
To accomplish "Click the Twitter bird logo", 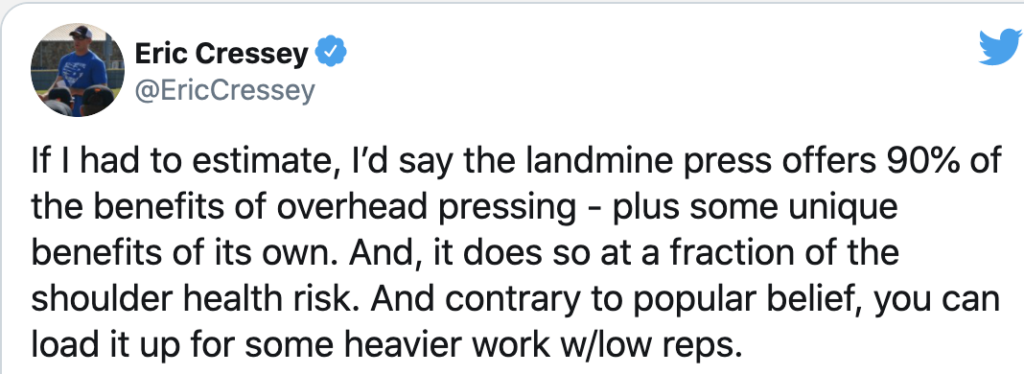I will [x=1000, y=48].
